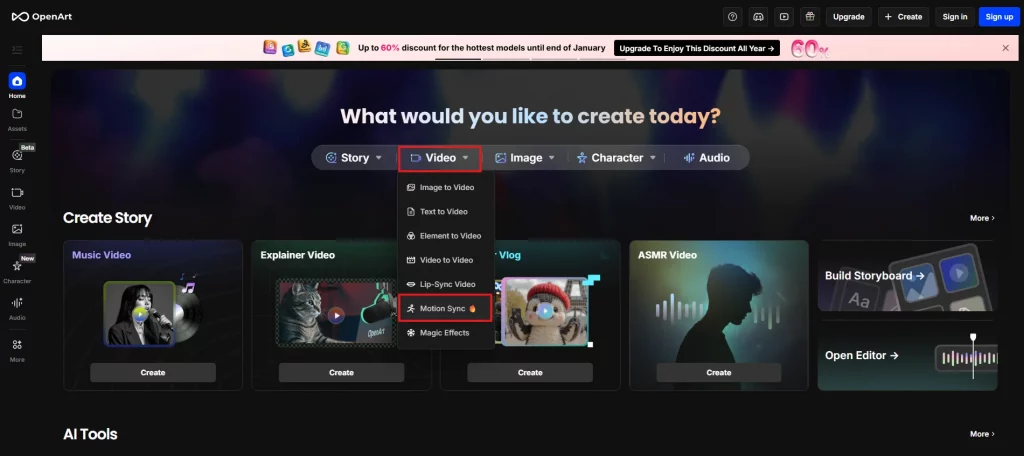1024x456 pixels.
Task: Expand the Character dropdown
Action: tap(616, 157)
